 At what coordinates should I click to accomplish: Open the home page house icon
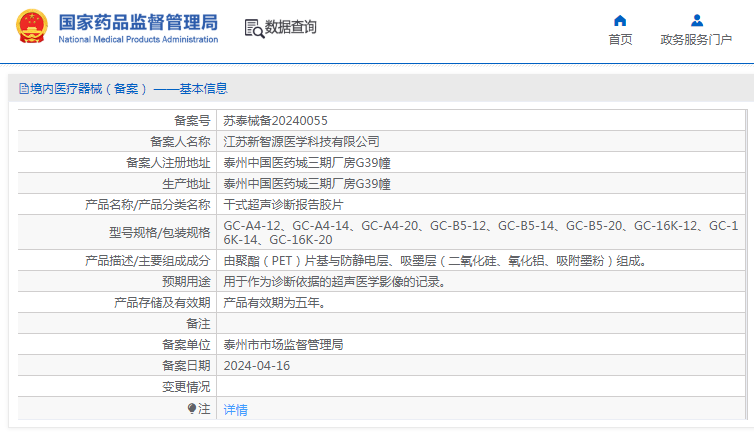[620, 21]
